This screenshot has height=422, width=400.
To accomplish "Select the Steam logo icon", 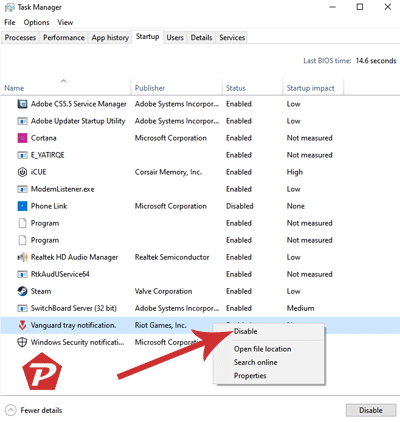I will 22,291.
